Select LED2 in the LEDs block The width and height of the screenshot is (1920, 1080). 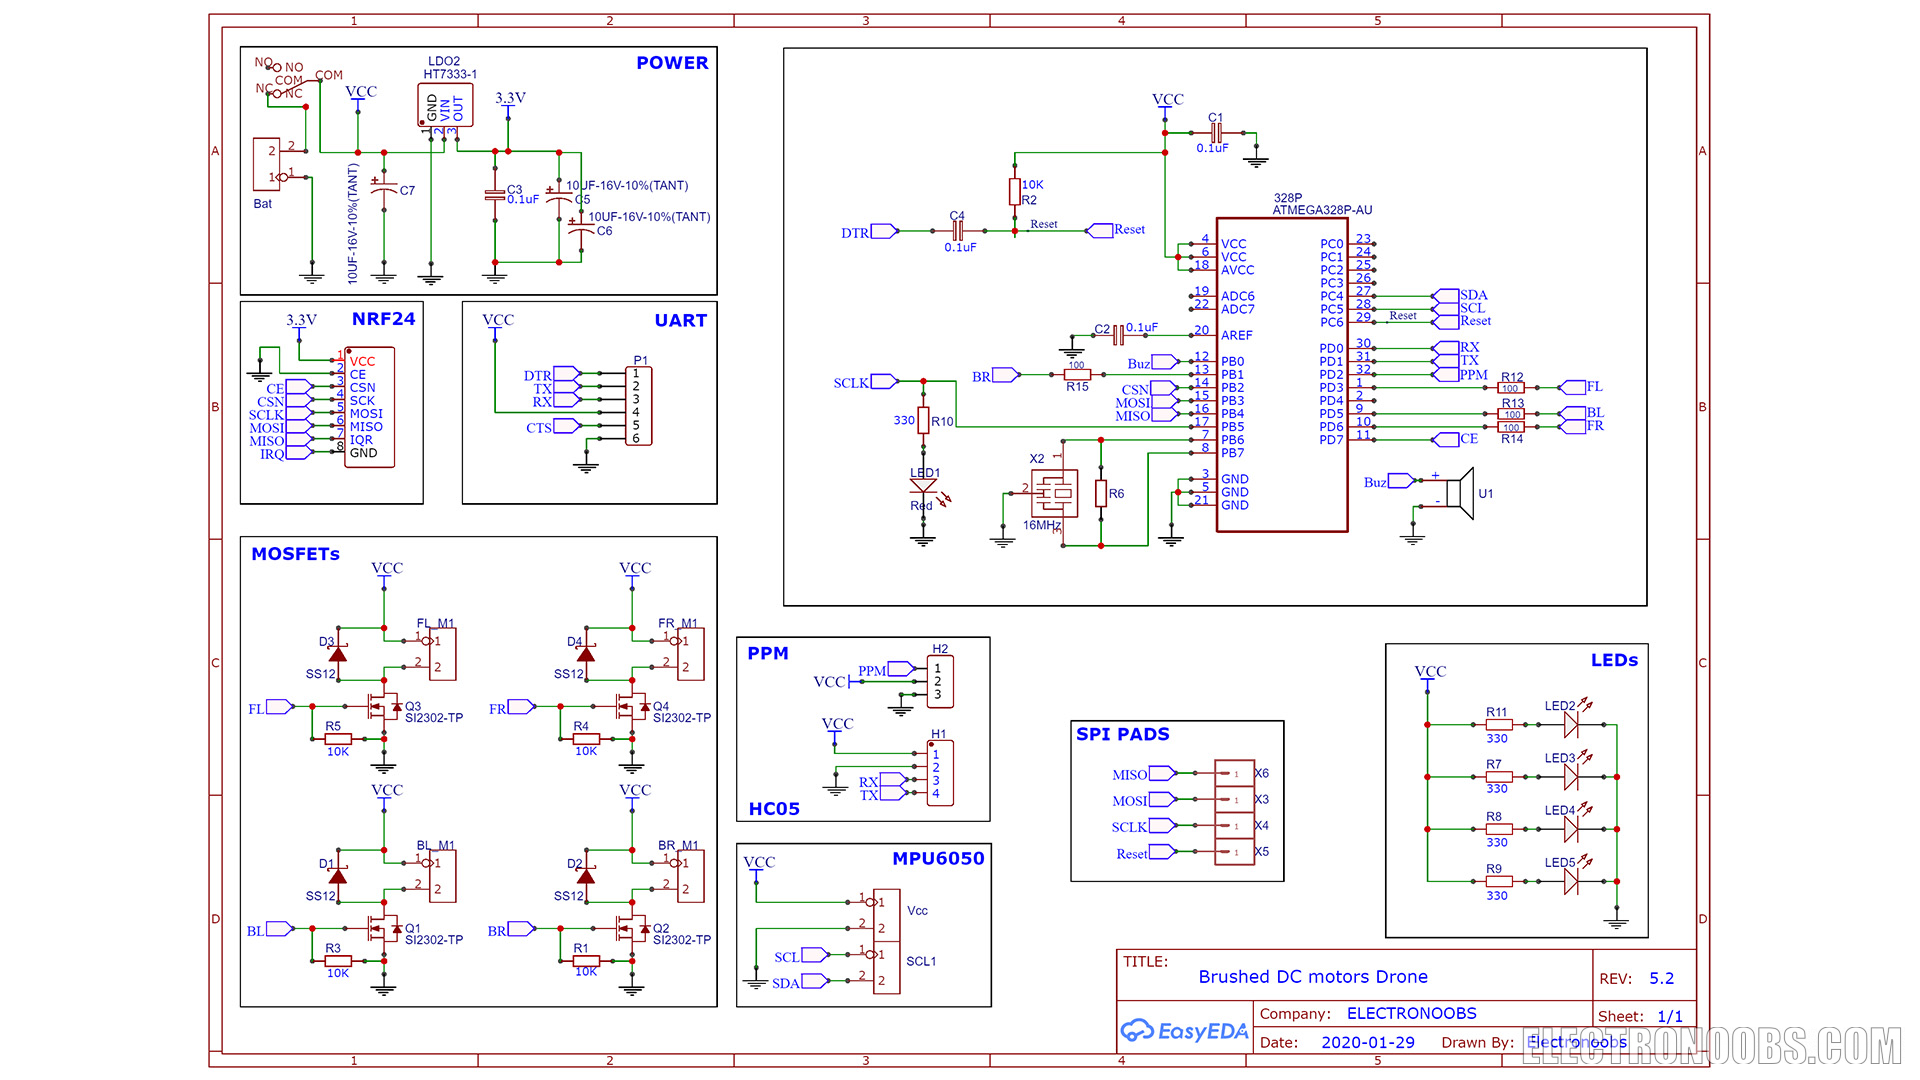tap(1571, 723)
